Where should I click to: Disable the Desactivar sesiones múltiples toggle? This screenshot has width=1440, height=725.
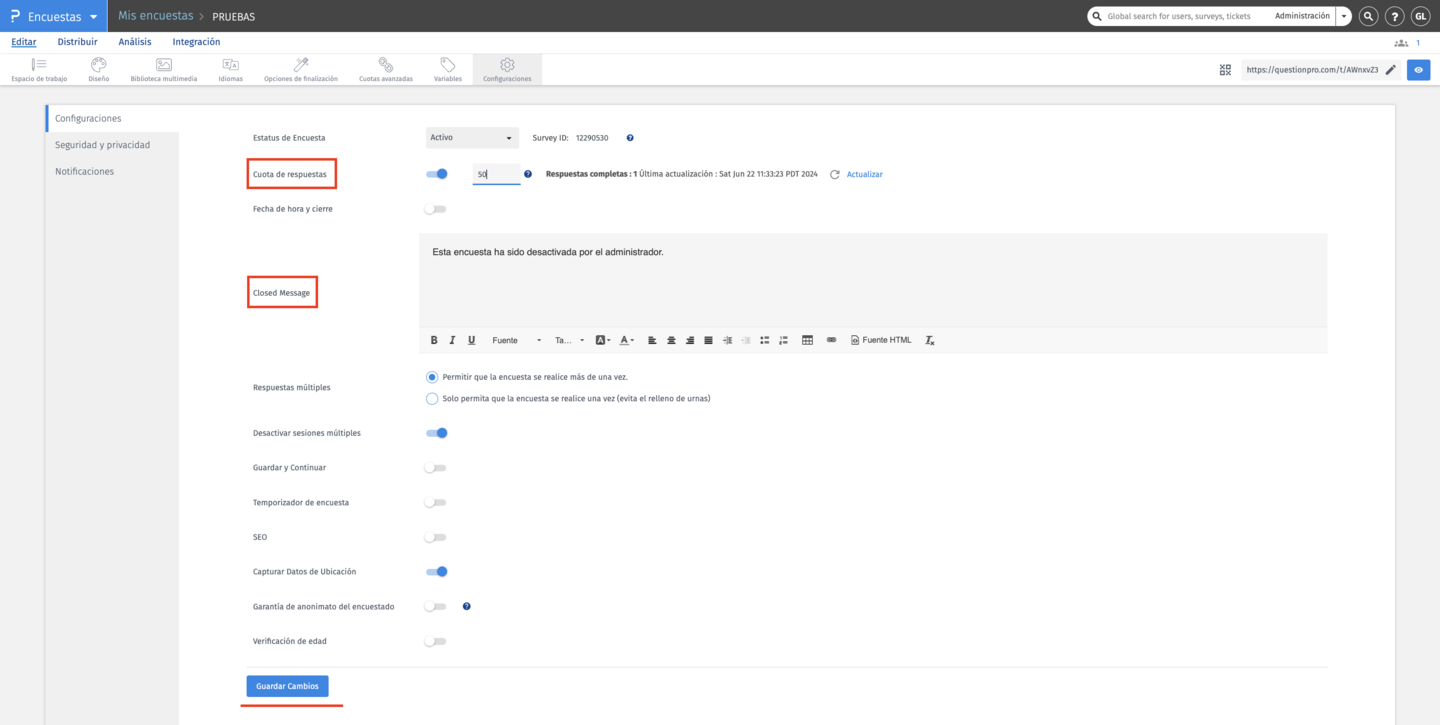[x=435, y=432]
